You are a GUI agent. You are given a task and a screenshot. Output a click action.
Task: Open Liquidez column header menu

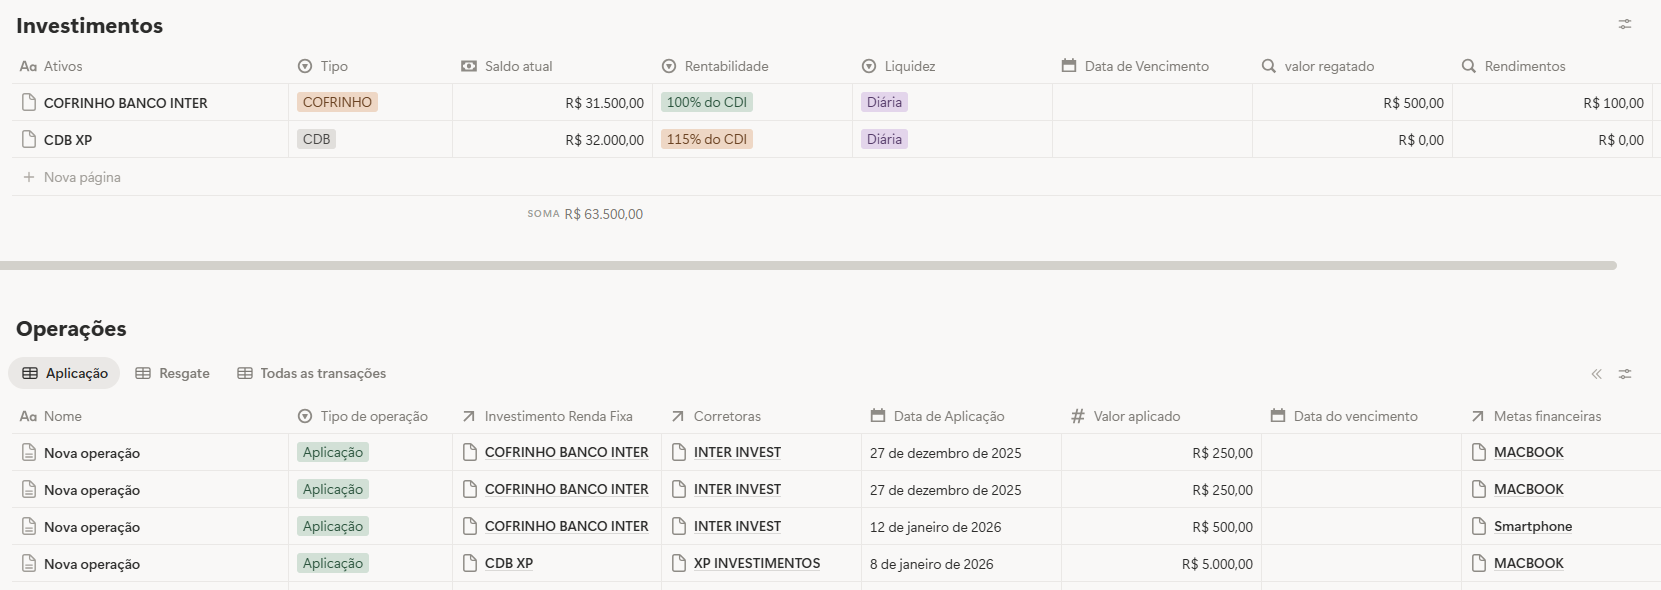click(909, 66)
